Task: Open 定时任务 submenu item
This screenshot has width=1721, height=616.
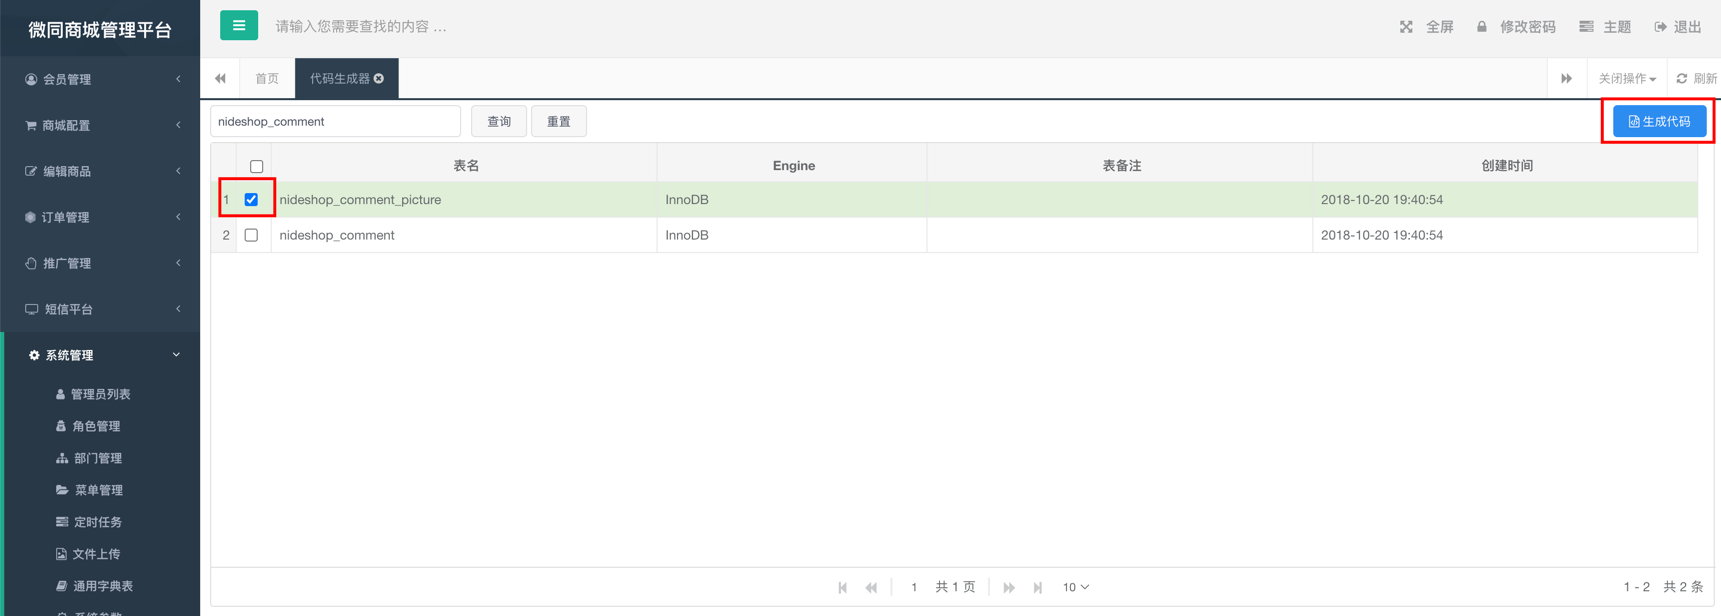Action: 98,522
